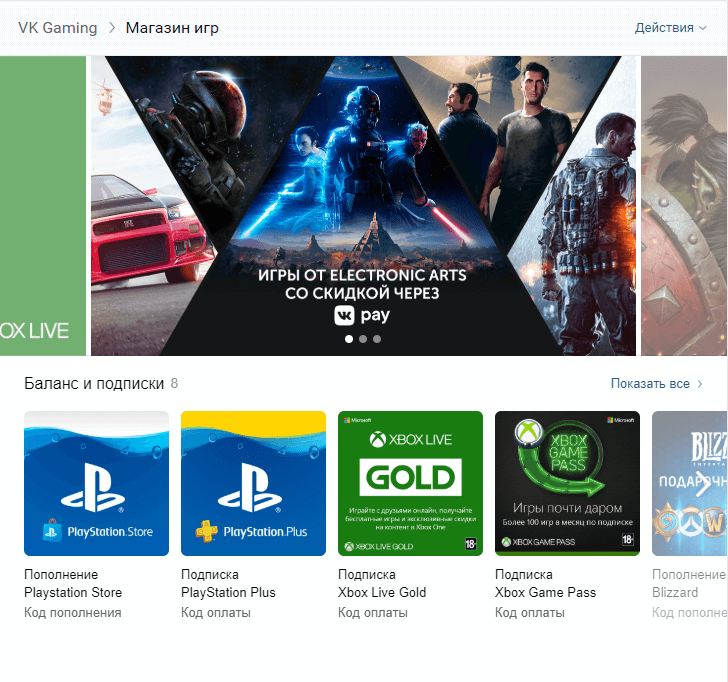Click Код оплаты under Xbox Game Pass
Image resolution: width=728 pixels, height=682 pixels.
[x=529, y=613]
